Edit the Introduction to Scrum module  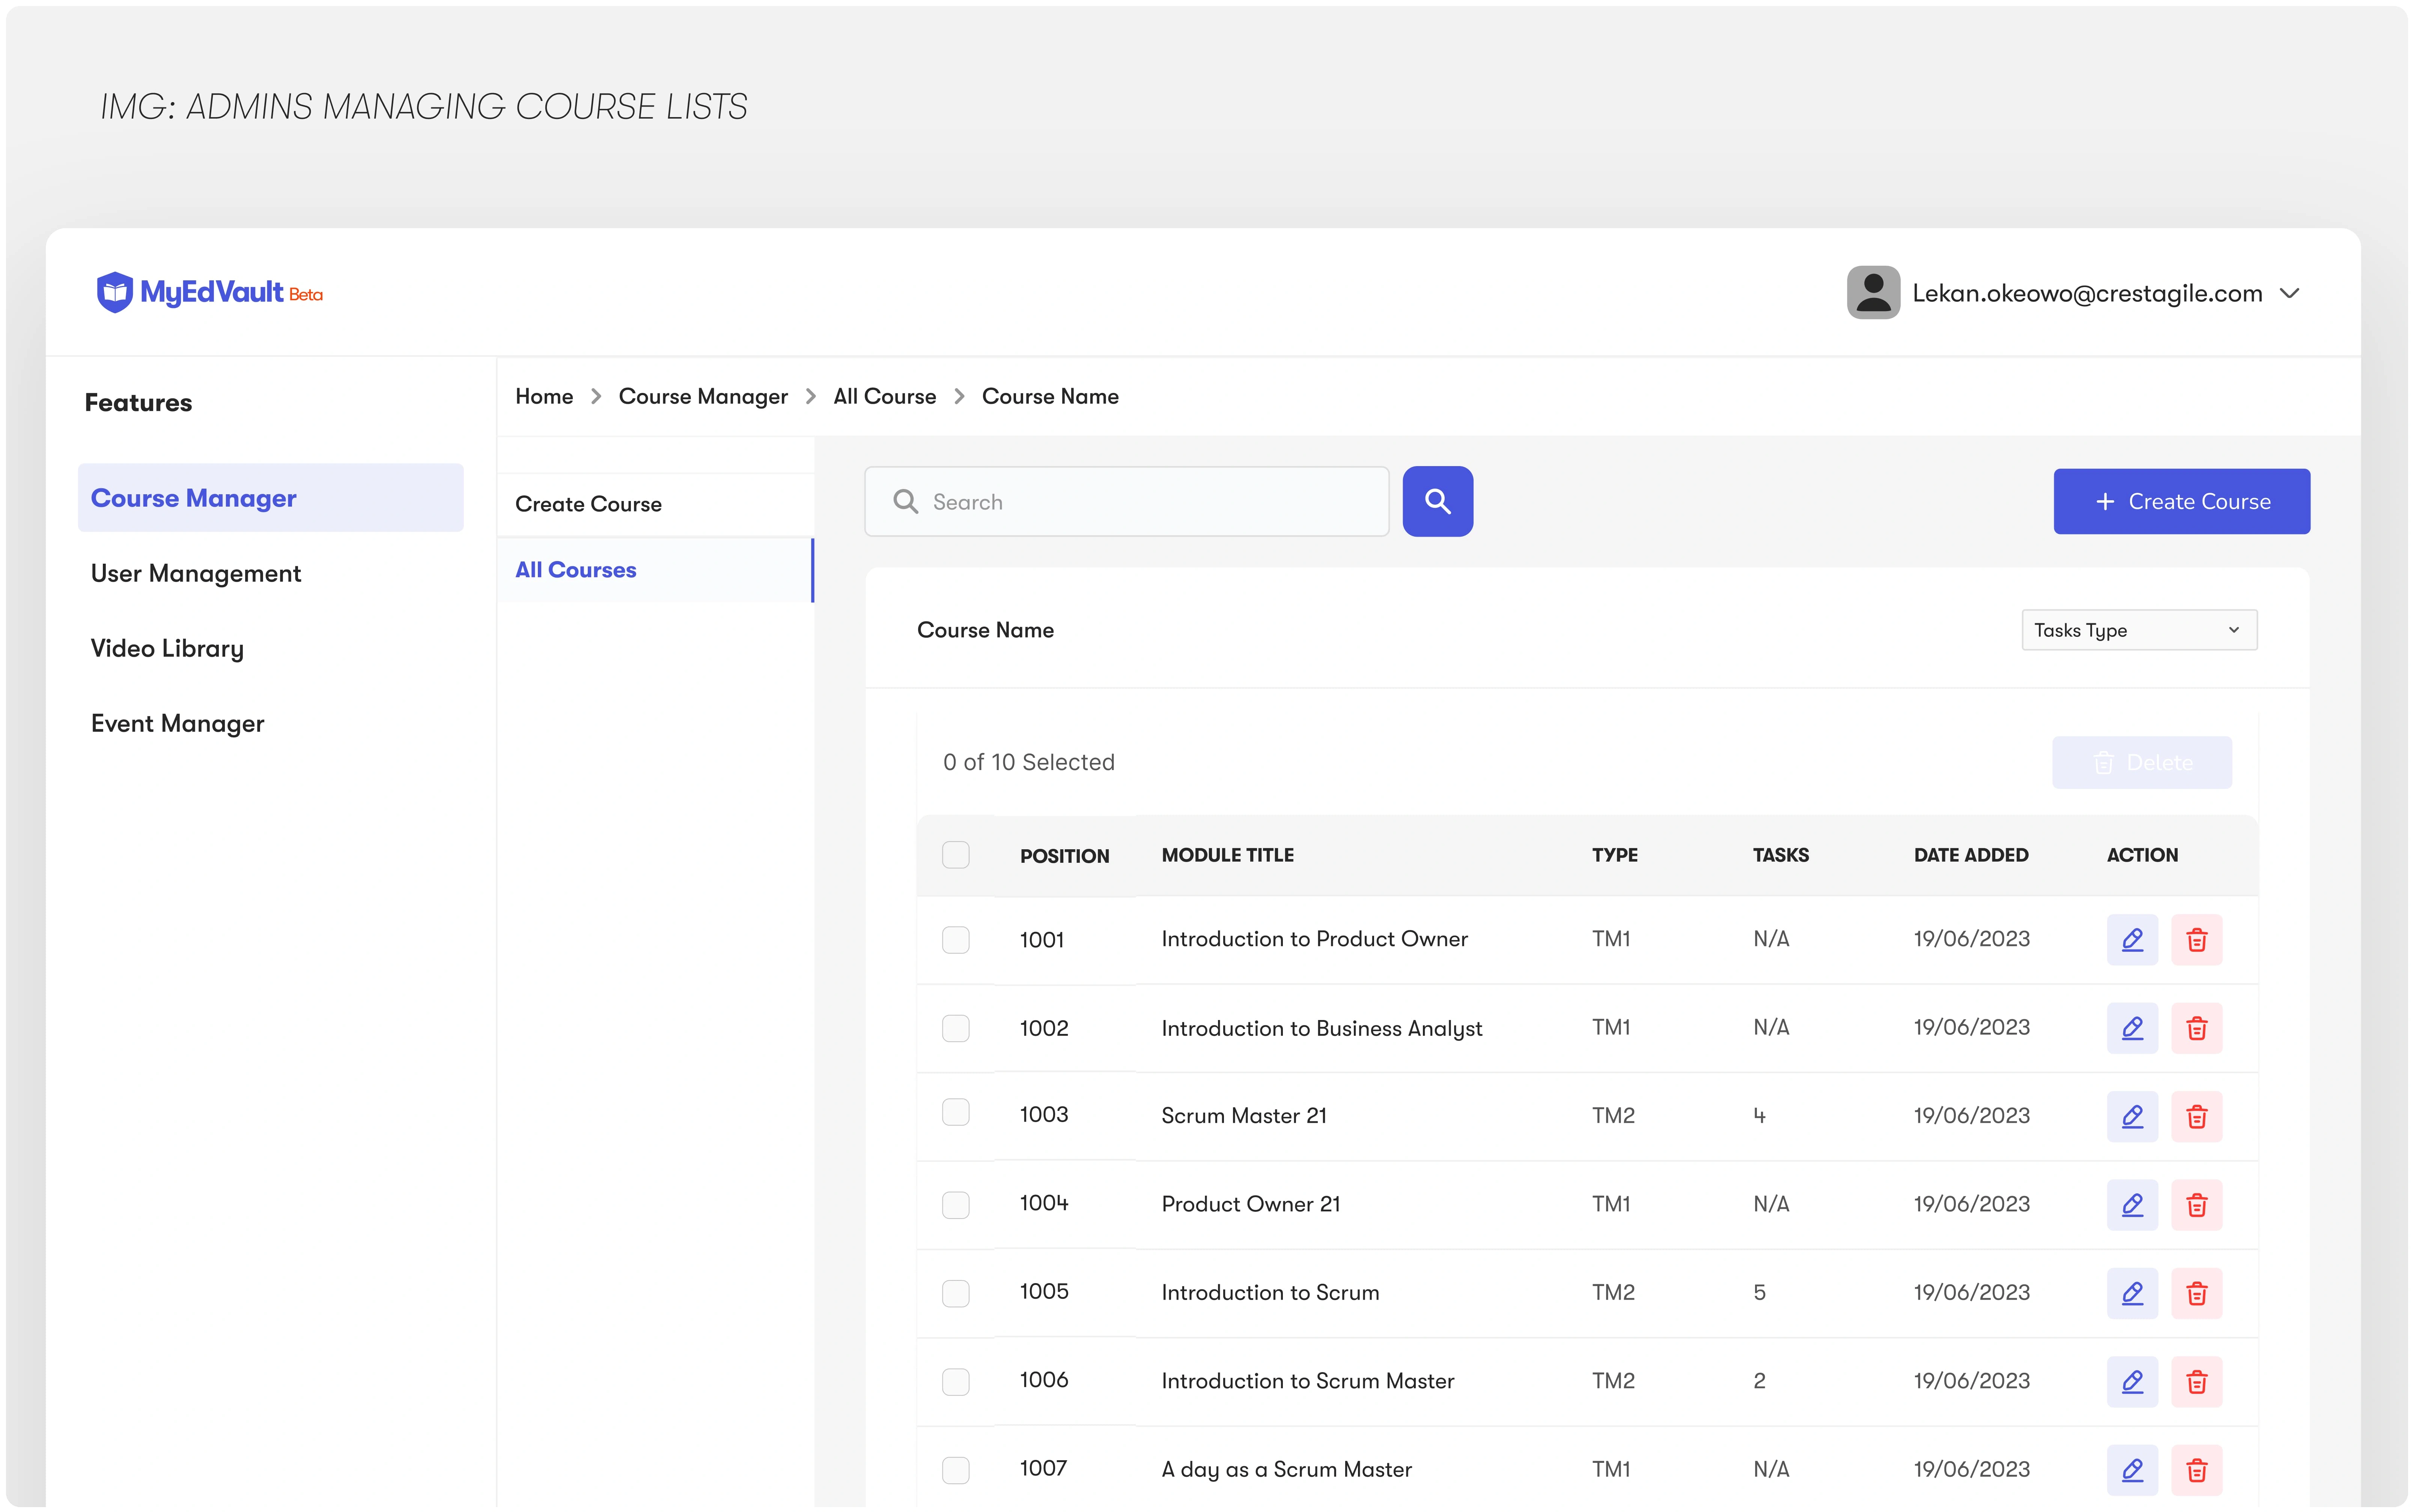2131,1293
